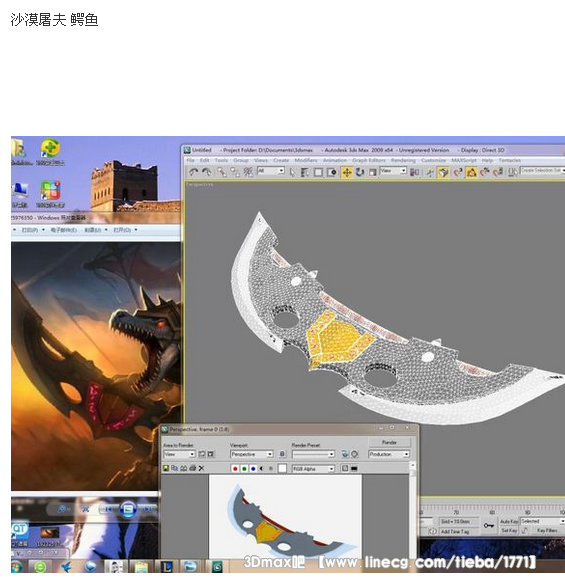Choose the Select and Link tool
565x579 pixels.
222,172
